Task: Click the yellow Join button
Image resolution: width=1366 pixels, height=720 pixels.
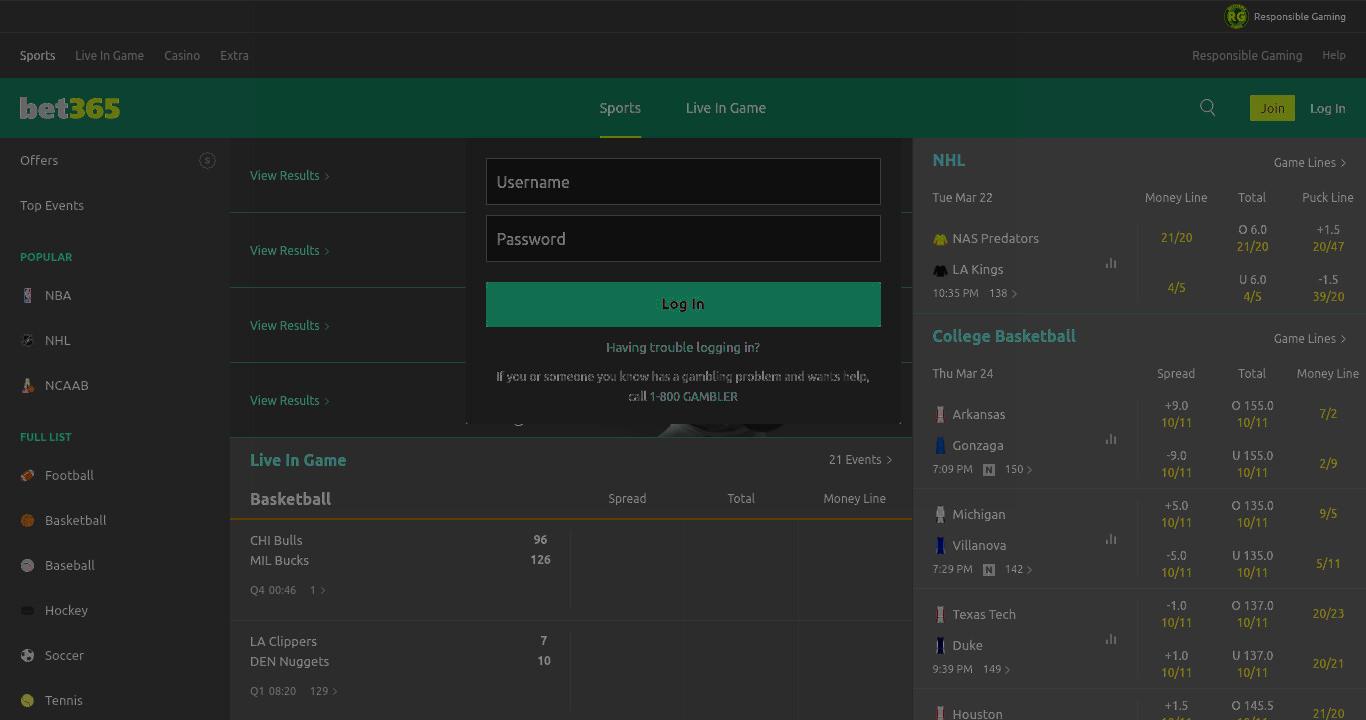Action: coord(1272,108)
